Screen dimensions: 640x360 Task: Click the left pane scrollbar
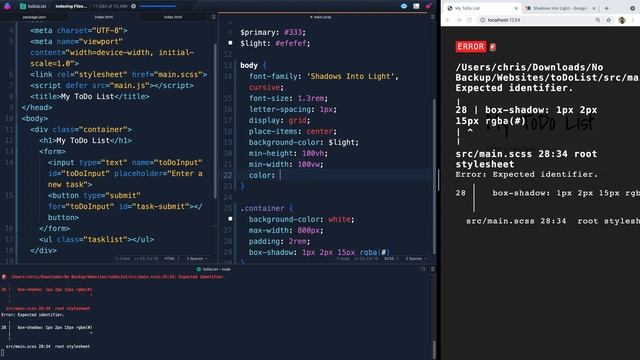pos(215,120)
